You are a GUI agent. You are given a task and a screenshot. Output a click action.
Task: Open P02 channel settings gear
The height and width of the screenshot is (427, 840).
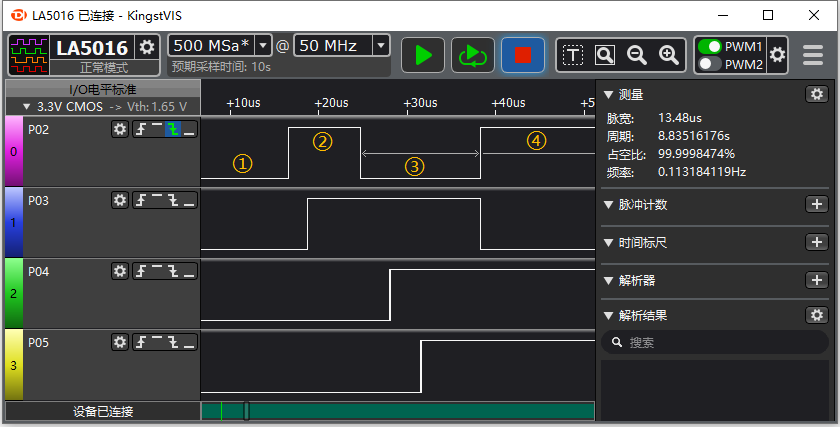120,129
